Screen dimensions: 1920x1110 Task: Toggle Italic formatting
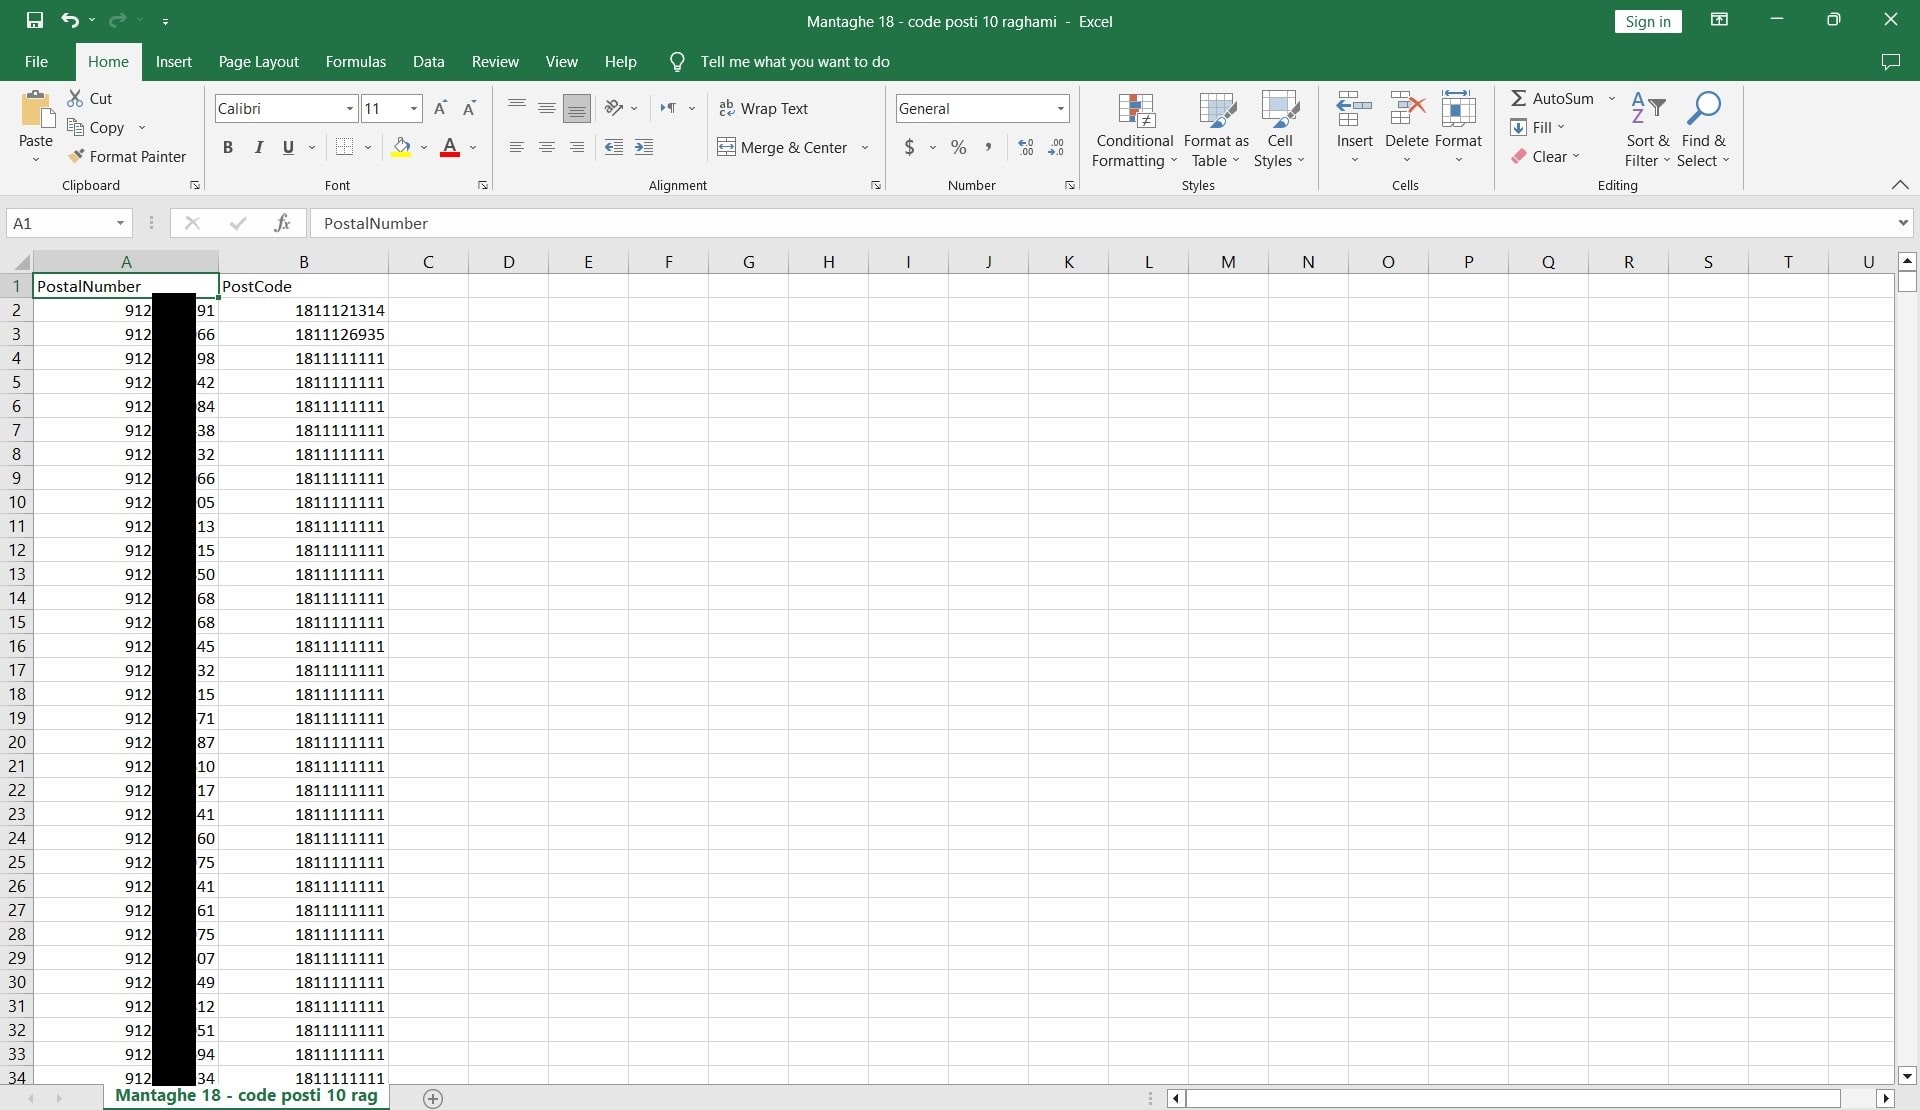(x=258, y=147)
